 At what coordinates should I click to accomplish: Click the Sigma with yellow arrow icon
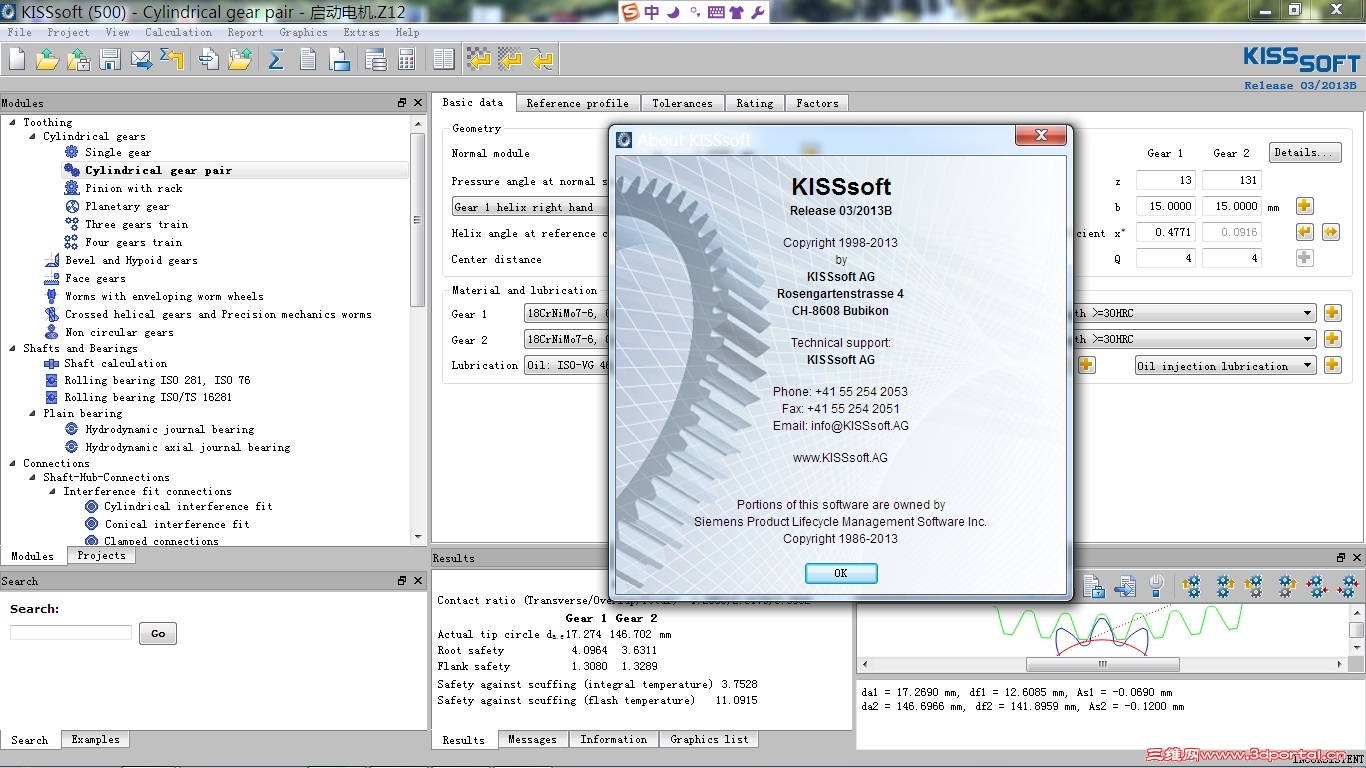[172, 60]
